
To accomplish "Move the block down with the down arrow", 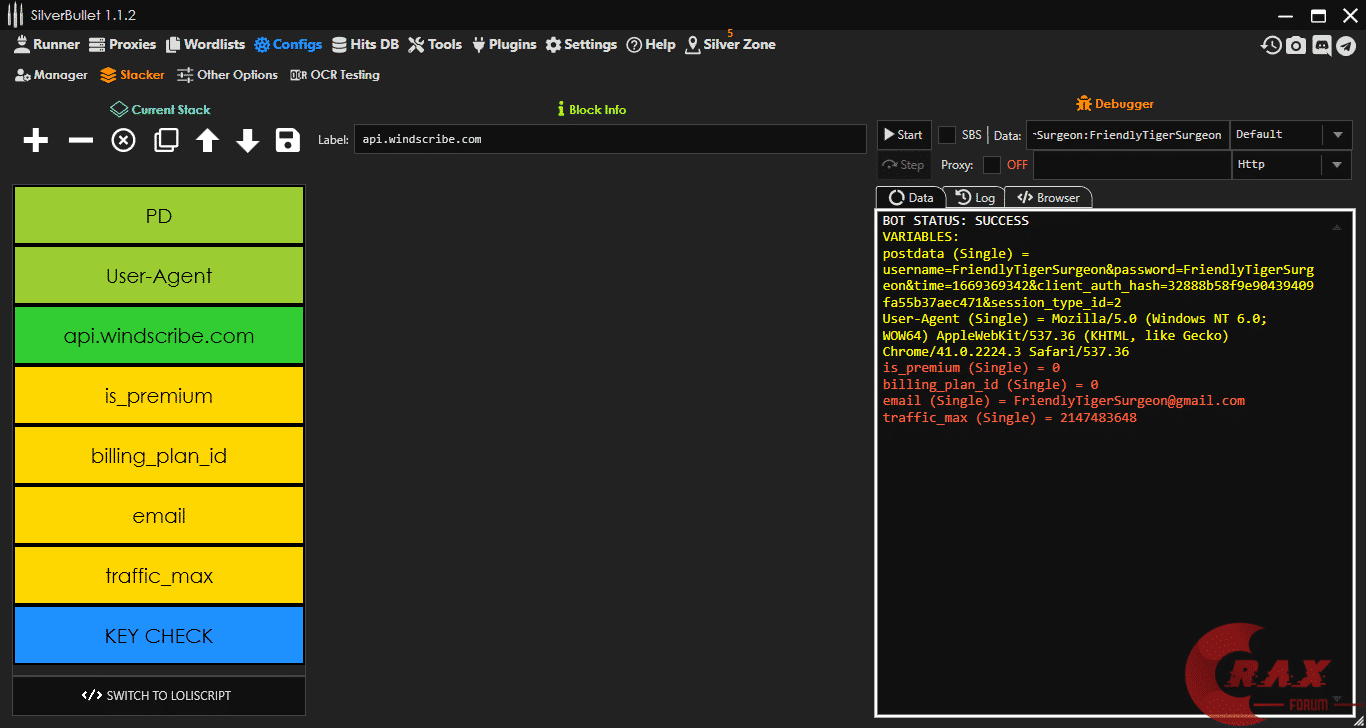I will coord(247,140).
